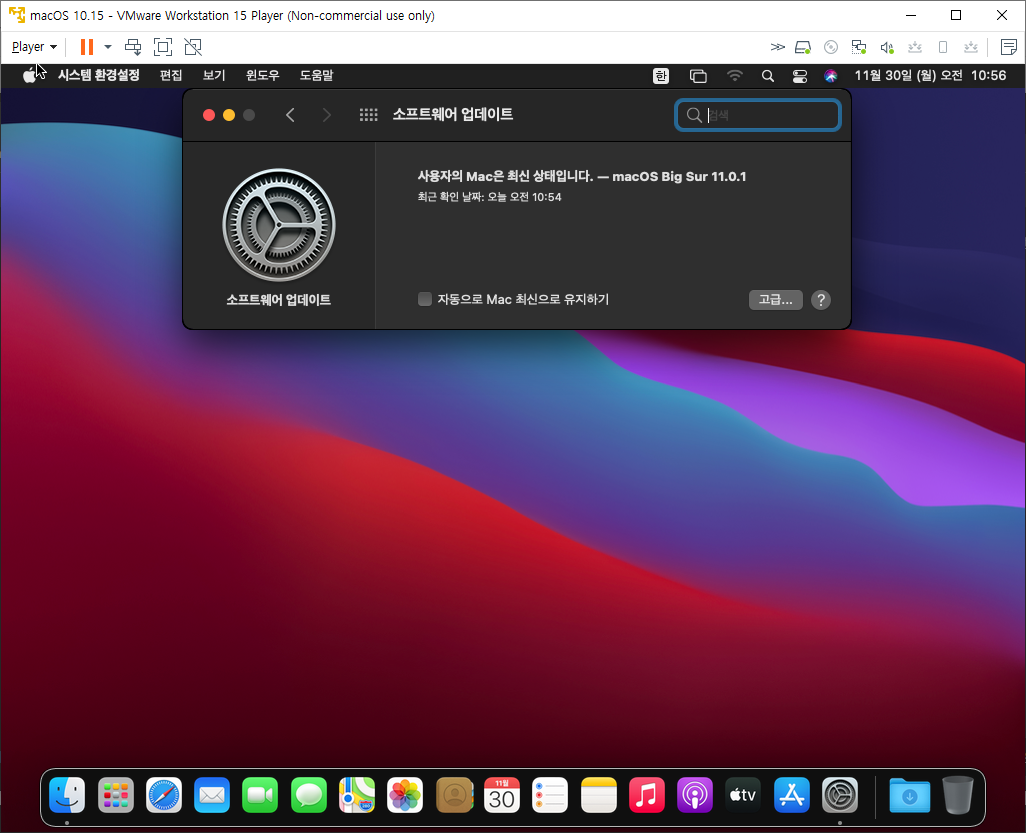Open the help question mark button
The height and width of the screenshot is (833, 1026).
pyautogui.click(x=821, y=300)
